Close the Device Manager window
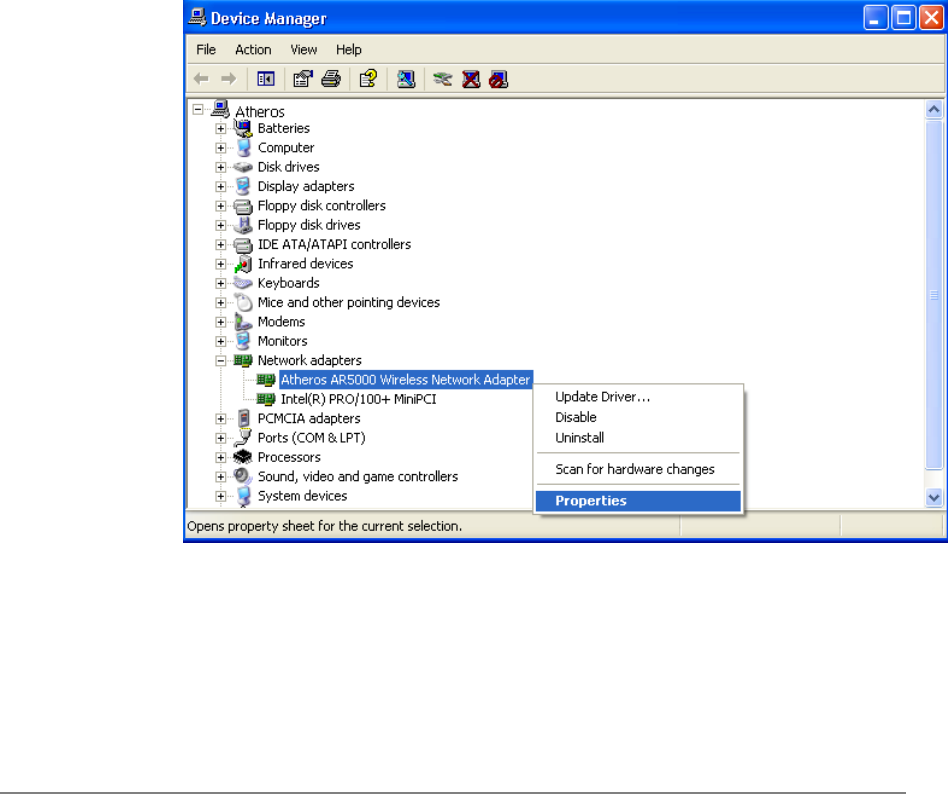Viewport: 948px width, 794px height. pos(932,18)
